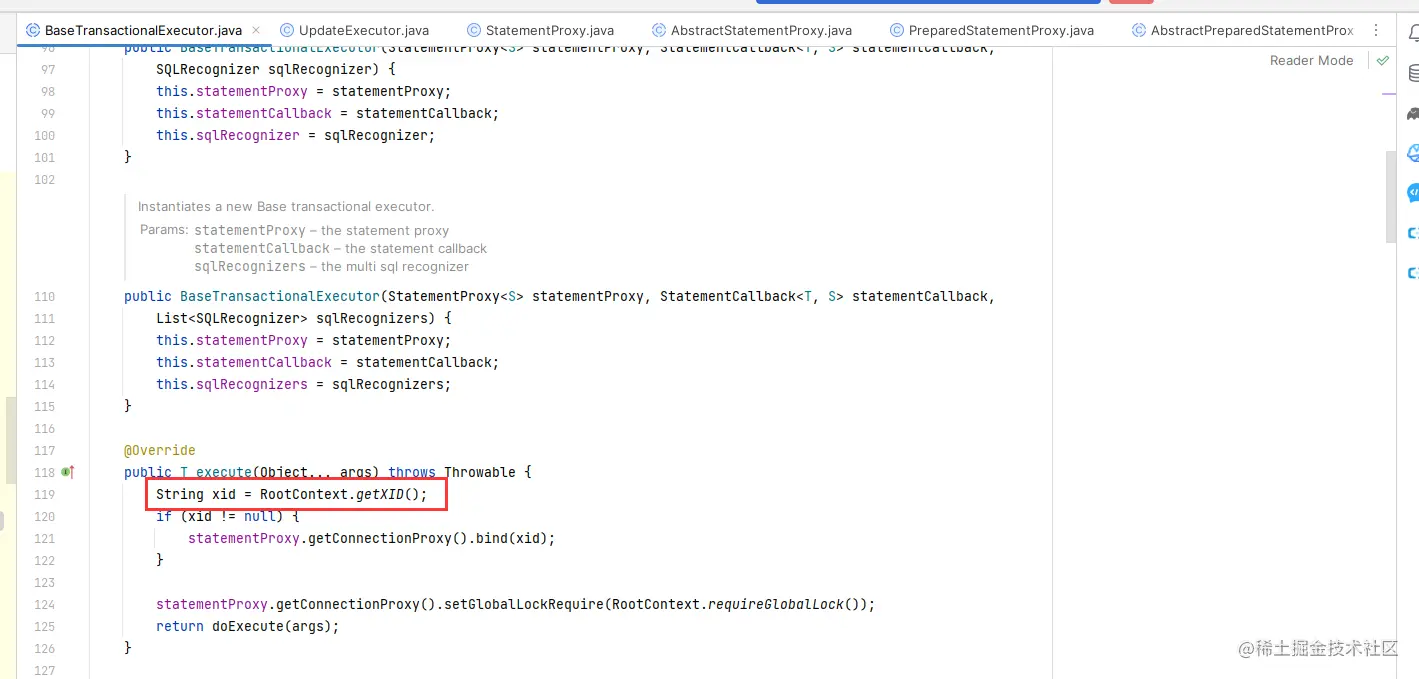1419x679 pixels.
Task: Open the Notifications bell tool window
Action: click(x=1413, y=32)
